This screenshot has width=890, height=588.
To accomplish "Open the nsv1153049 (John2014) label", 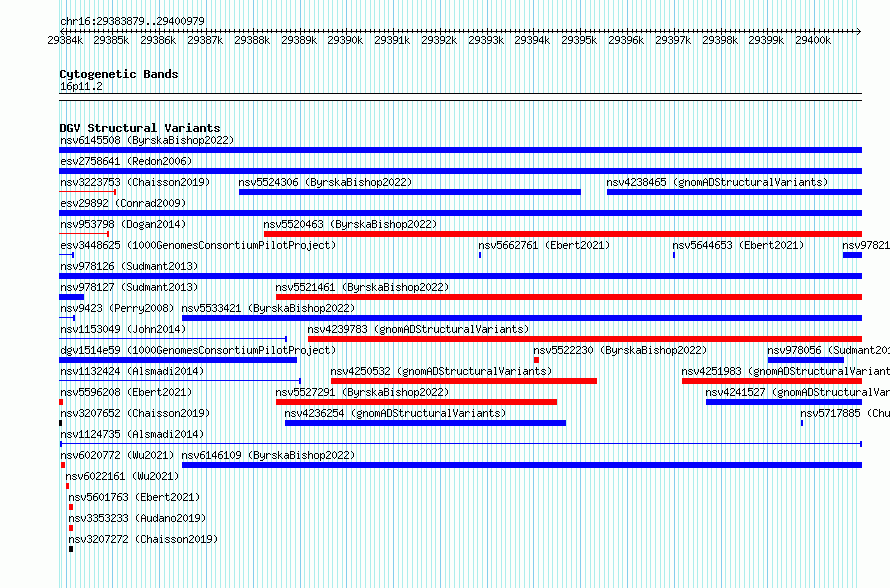I will coord(123,329).
